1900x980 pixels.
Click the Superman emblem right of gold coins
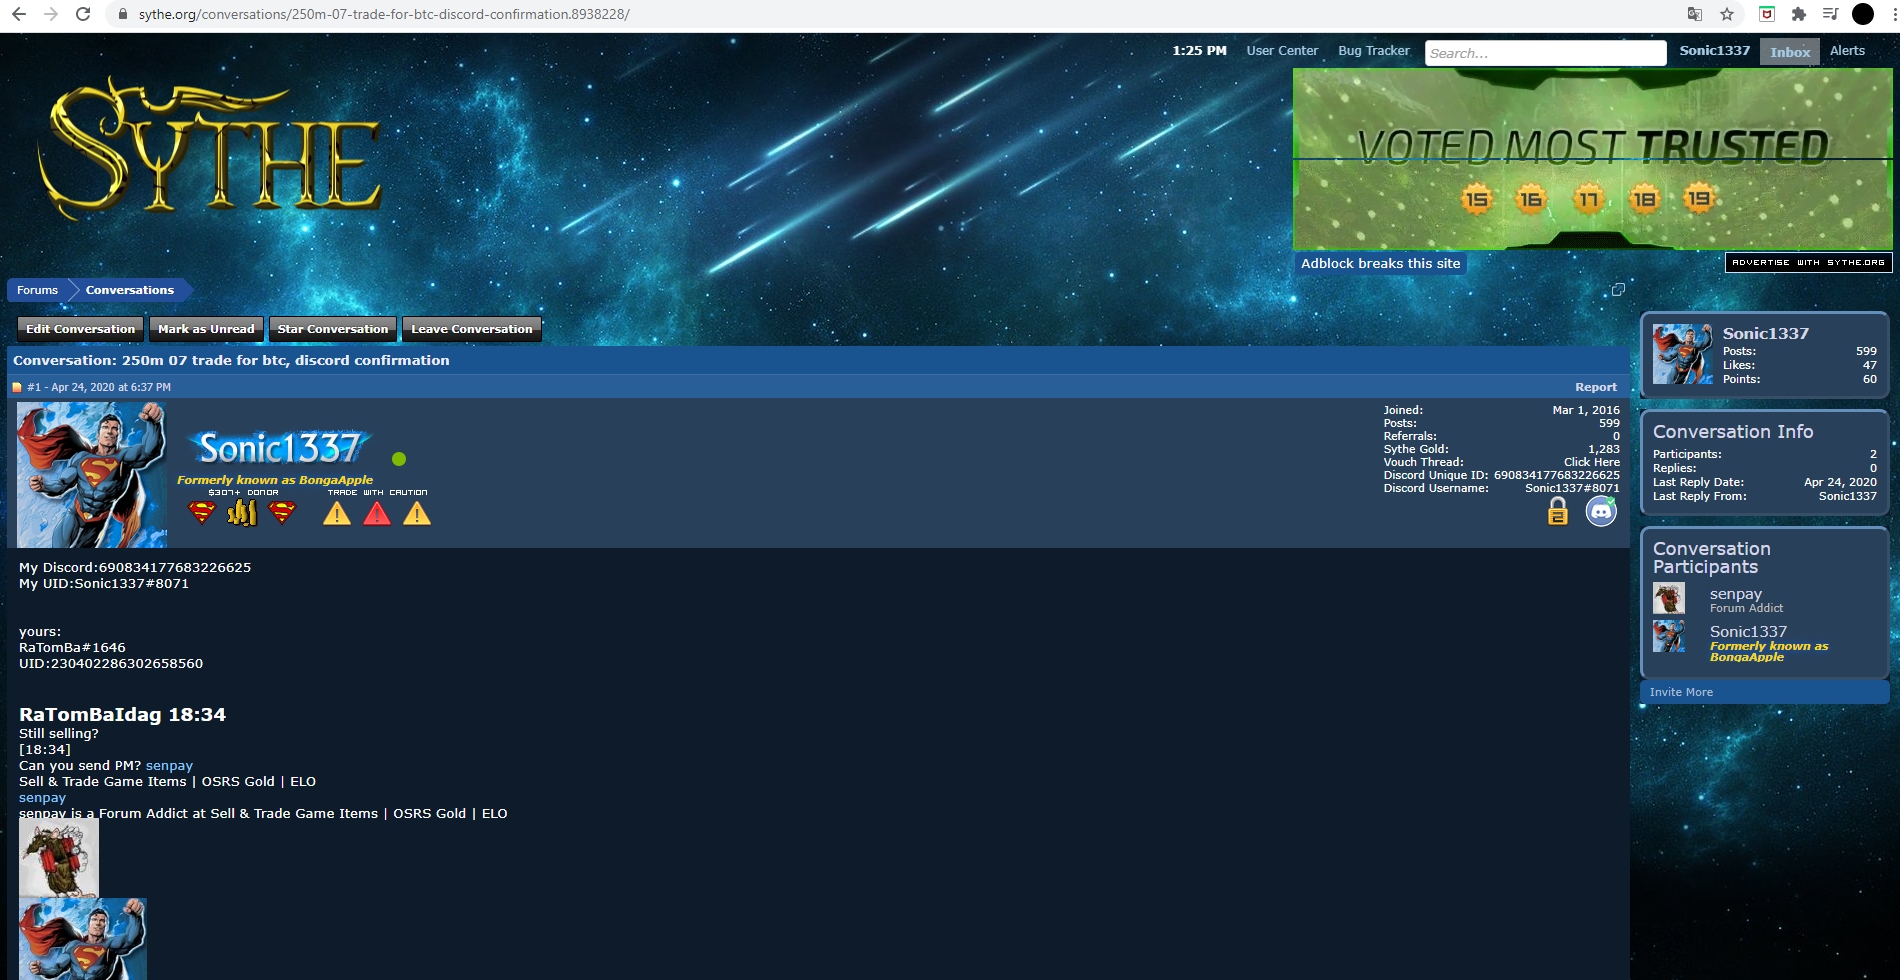[x=283, y=513]
